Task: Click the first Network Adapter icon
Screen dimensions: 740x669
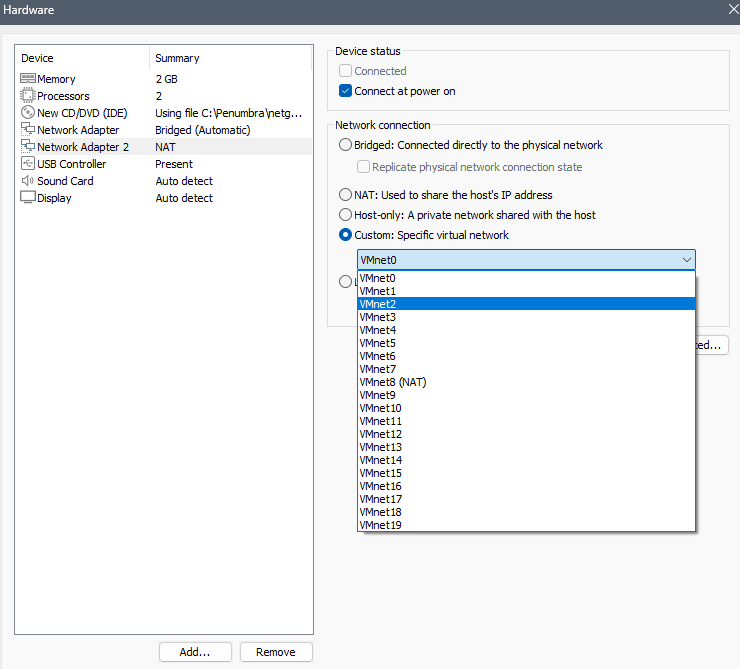Action: pyautogui.click(x=28, y=129)
